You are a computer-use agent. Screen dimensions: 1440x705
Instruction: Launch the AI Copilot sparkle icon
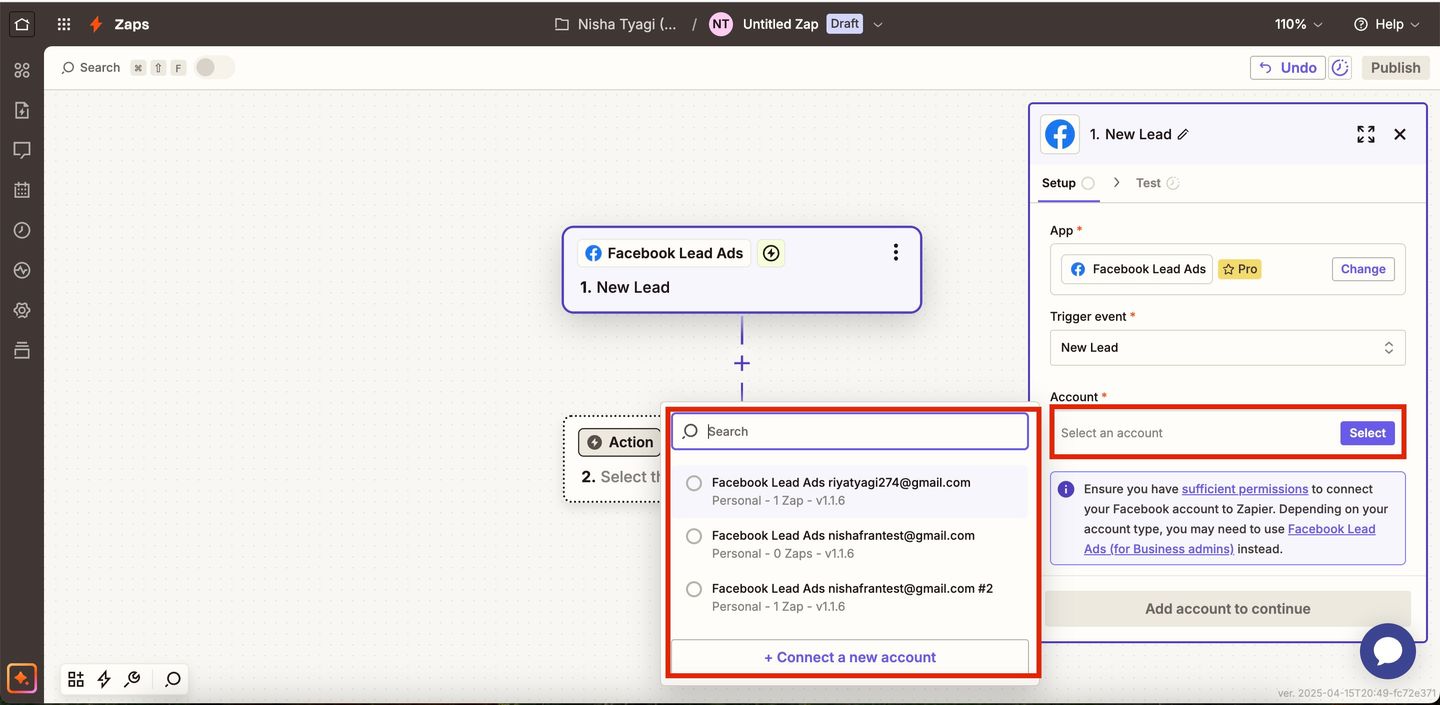tap(22, 679)
